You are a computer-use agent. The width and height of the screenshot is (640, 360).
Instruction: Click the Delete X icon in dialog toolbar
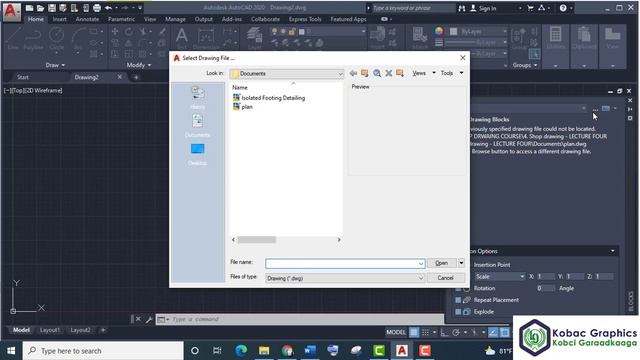point(389,73)
